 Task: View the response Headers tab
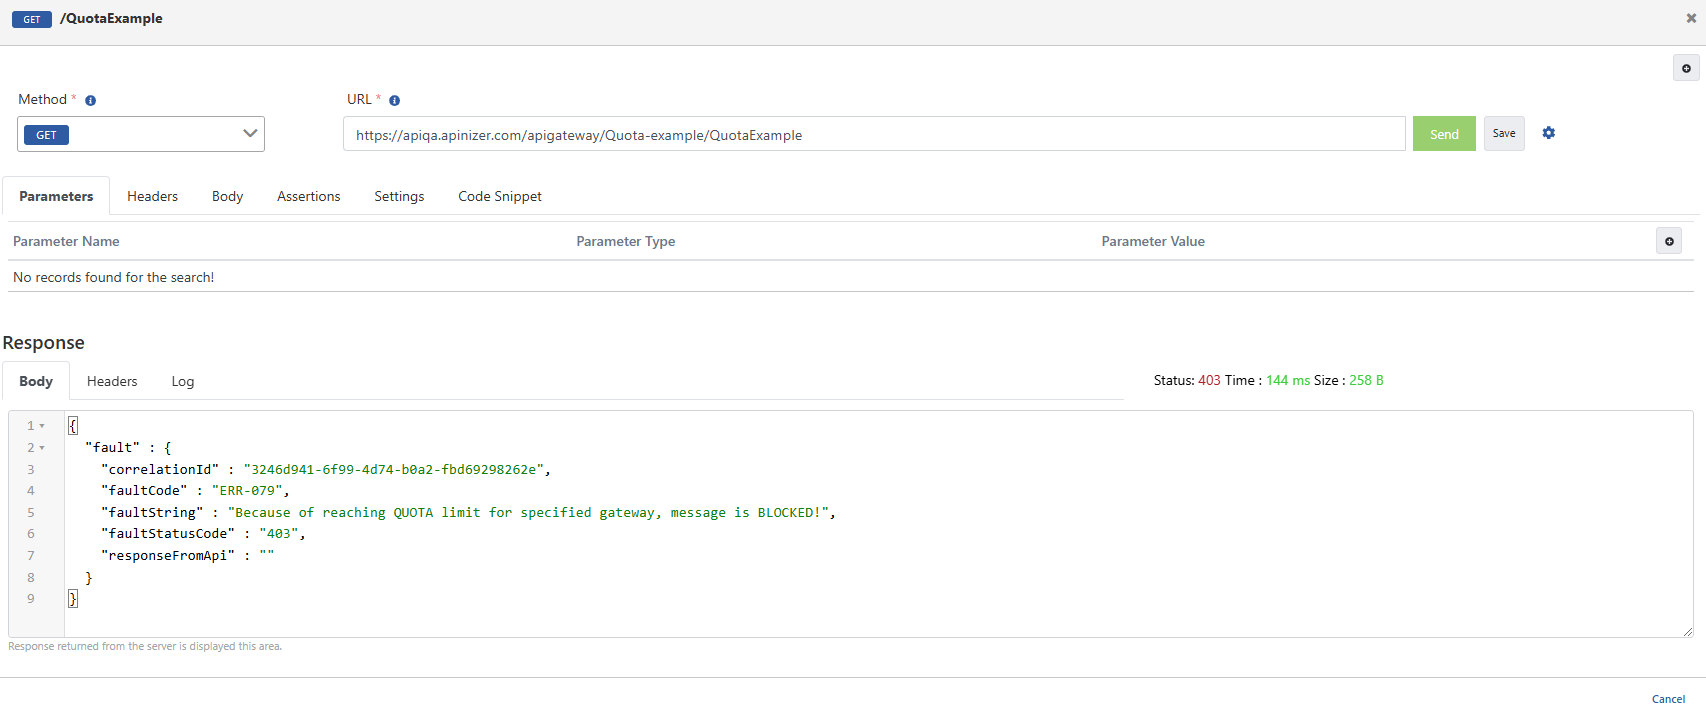(x=112, y=381)
